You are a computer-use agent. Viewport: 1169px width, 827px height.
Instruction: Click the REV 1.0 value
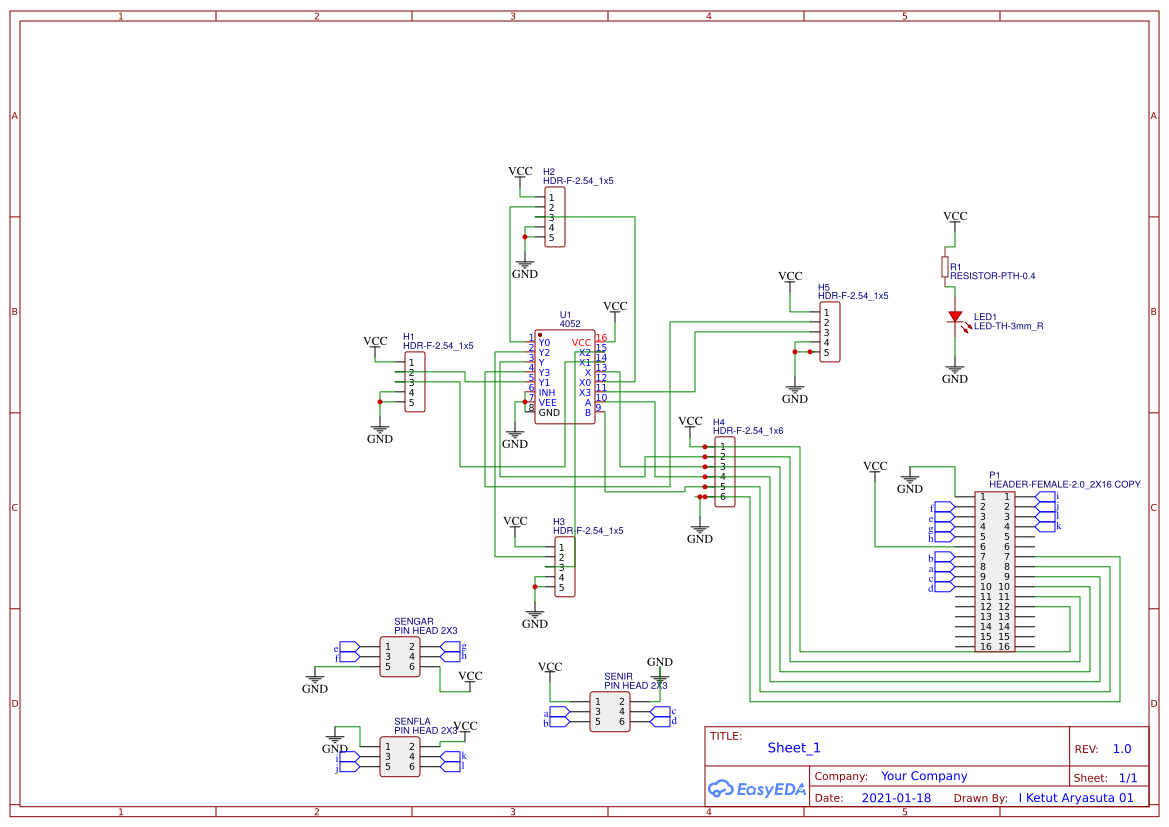(x=1121, y=748)
